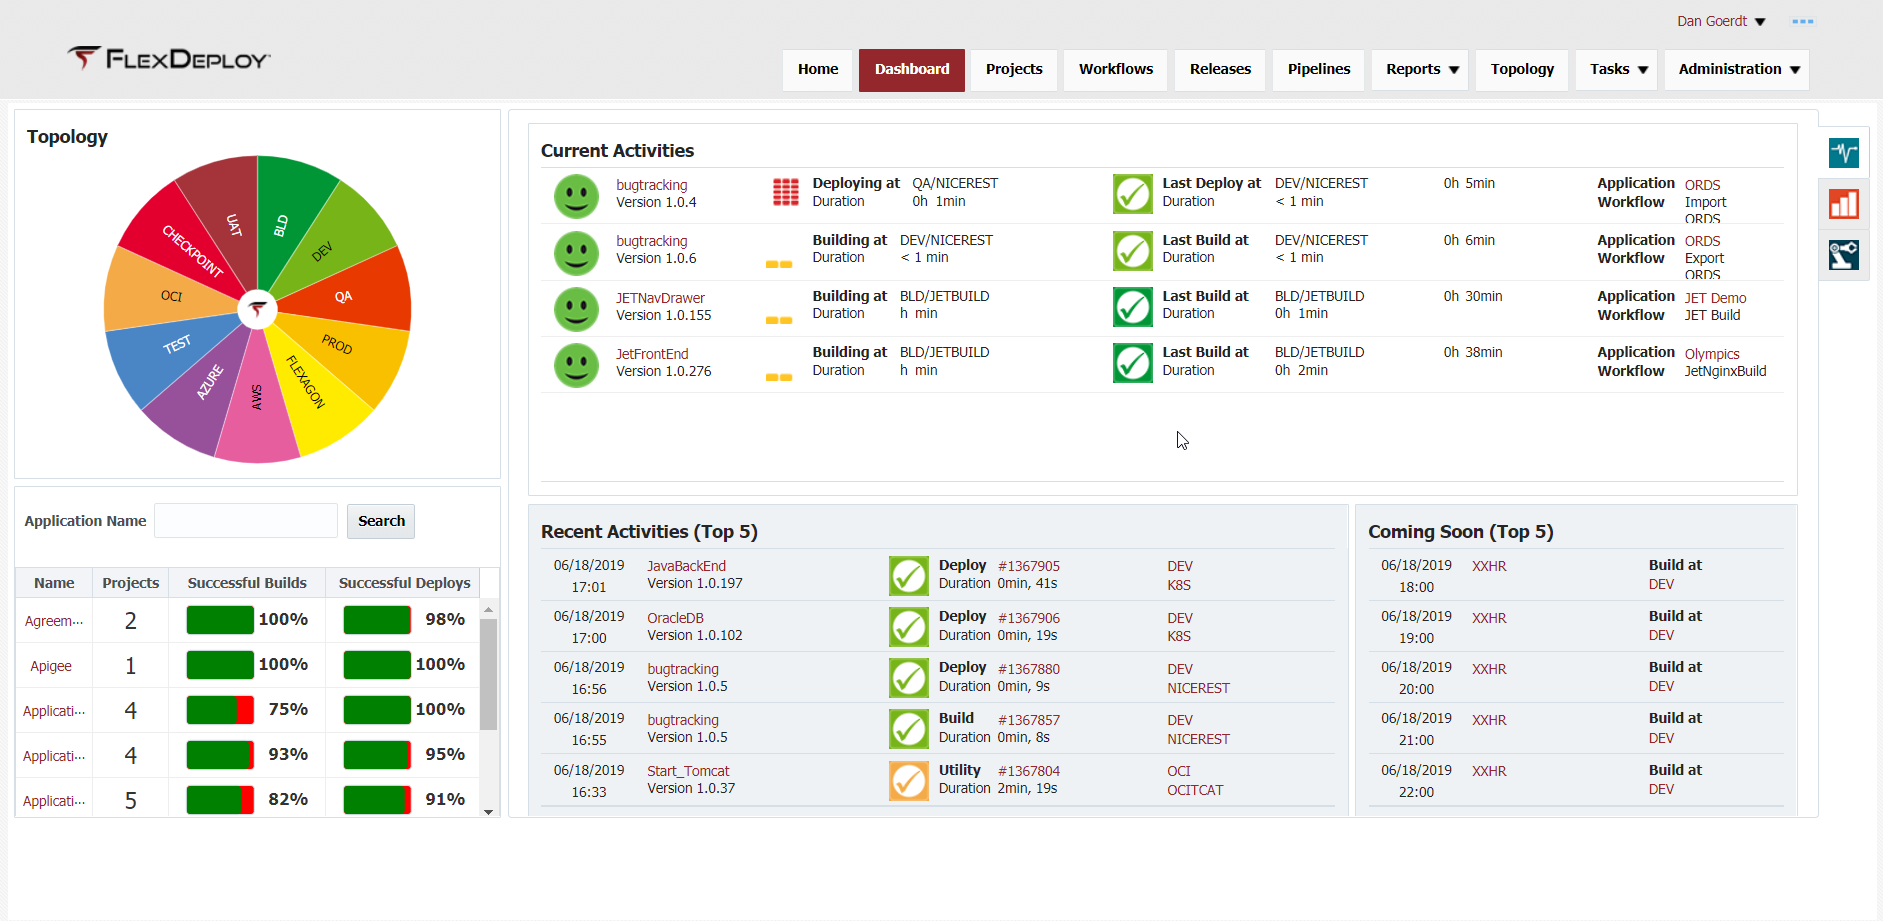Open the three-dot menu beside Dan Goerdt

coord(1802,21)
